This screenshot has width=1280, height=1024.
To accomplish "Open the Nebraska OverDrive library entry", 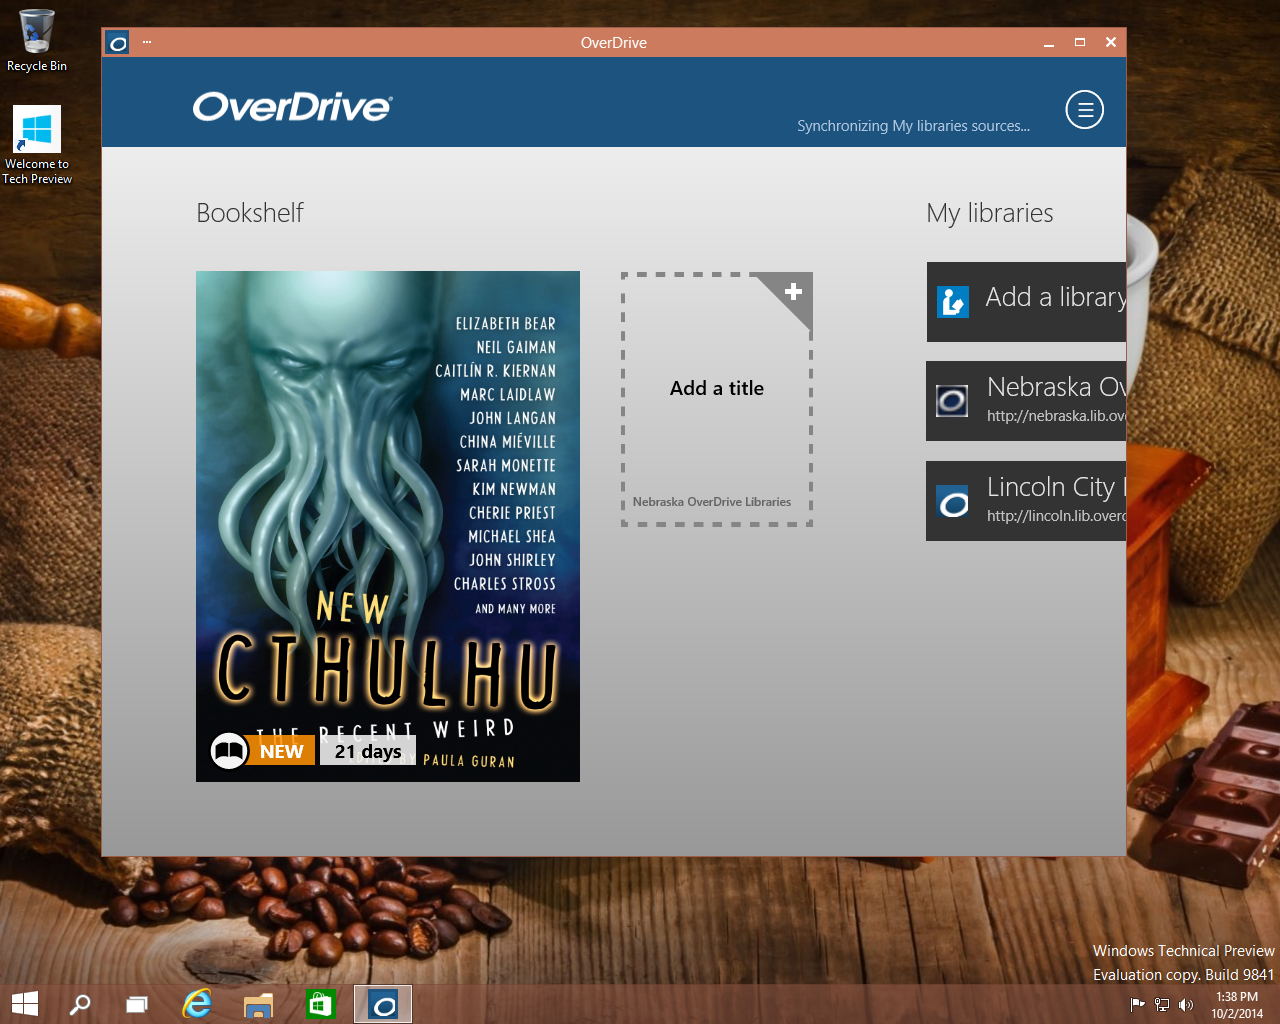I will click(x=1026, y=401).
